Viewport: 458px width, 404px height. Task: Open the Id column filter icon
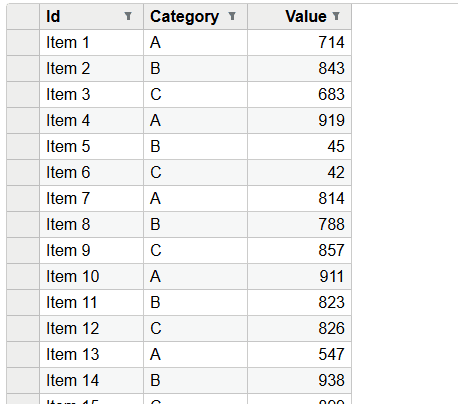coord(128,16)
